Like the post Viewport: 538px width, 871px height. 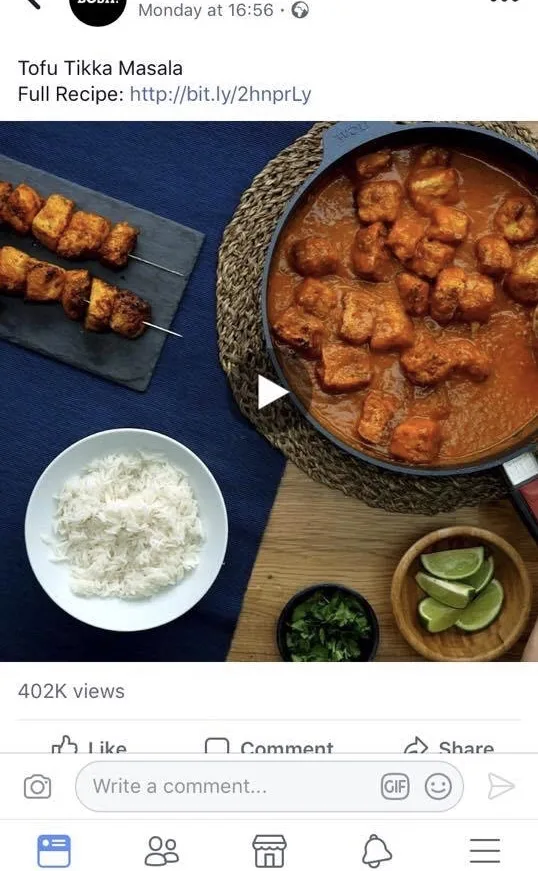coord(89,745)
